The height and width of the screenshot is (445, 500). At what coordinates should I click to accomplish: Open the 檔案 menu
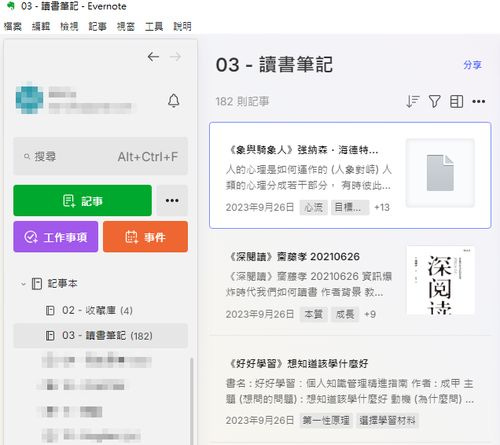[x=13, y=26]
